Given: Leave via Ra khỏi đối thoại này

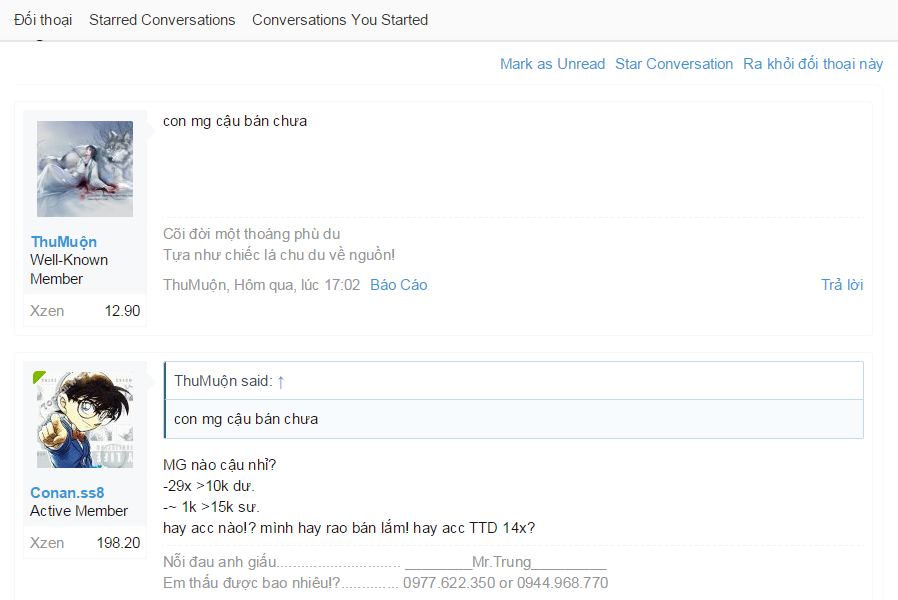Looking at the screenshot, I should (813, 64).
